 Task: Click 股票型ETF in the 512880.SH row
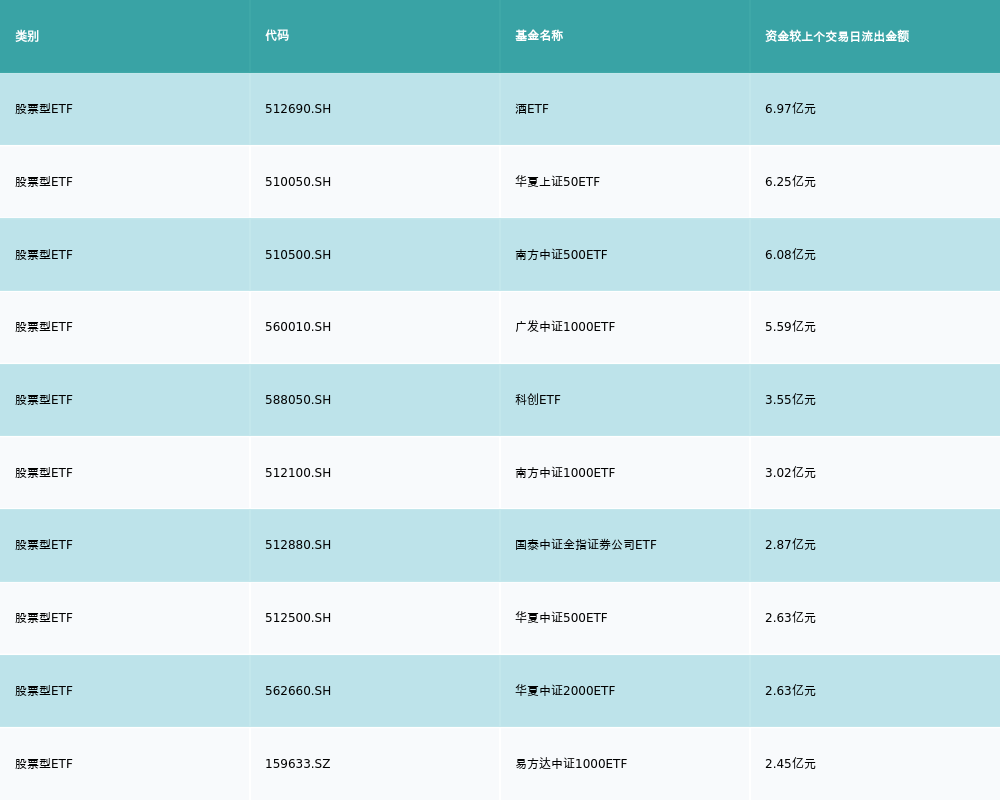[x=44, y=545]
